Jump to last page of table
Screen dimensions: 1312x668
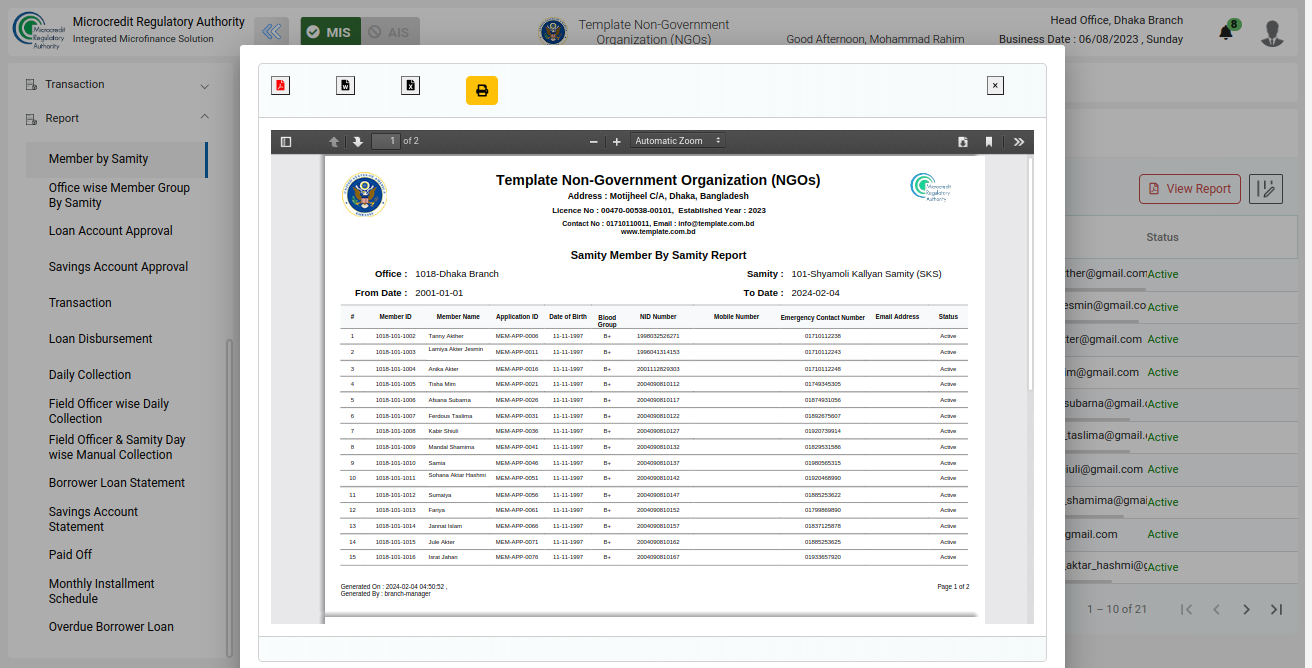[x=1276, y=609]
